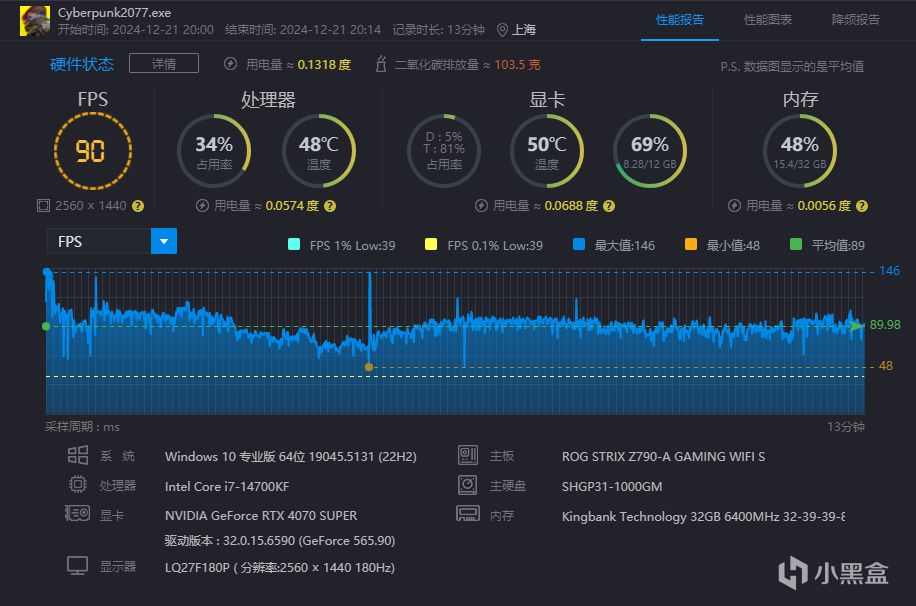916x606 pixels.
Task: Click blue 最大值 legend swatch
Action: click(579, 244)
